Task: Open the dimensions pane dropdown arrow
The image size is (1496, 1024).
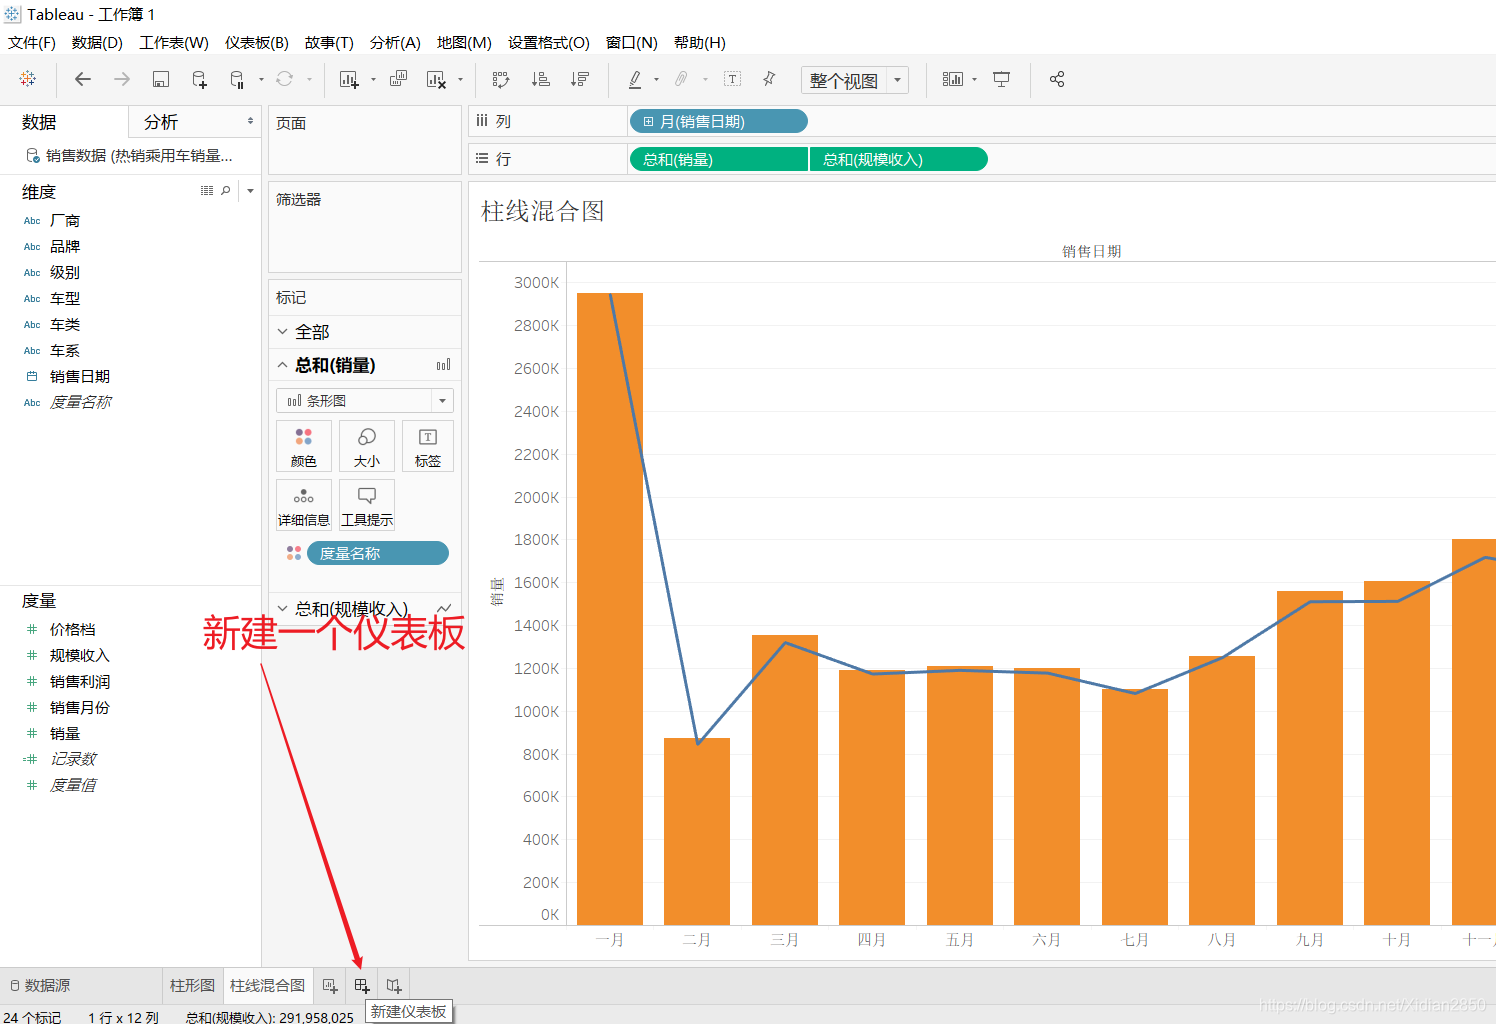Action: pyautogui.click(x=250, y=190)
